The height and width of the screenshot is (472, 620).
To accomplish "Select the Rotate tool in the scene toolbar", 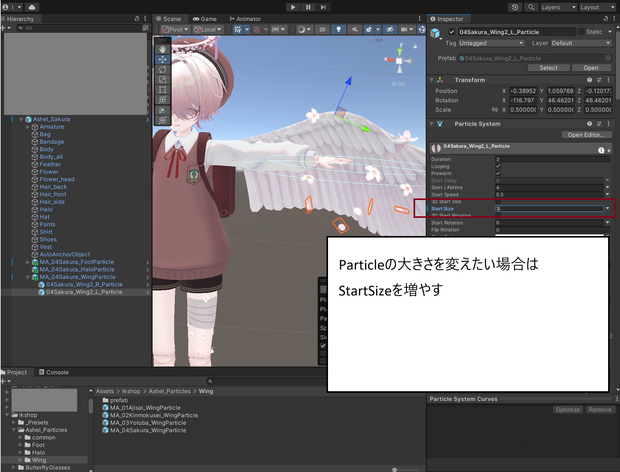I will point(163,70).
